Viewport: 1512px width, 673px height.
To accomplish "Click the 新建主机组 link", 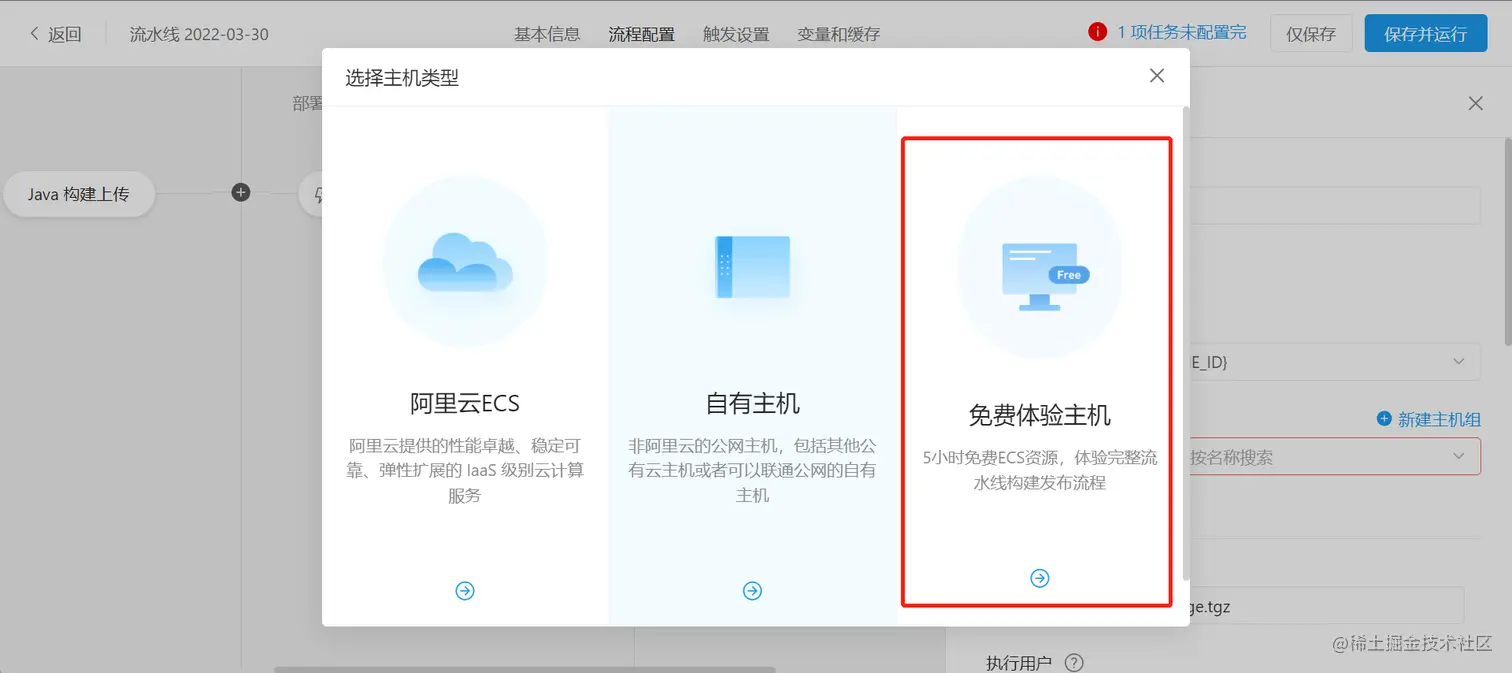I will (1428, 419).
